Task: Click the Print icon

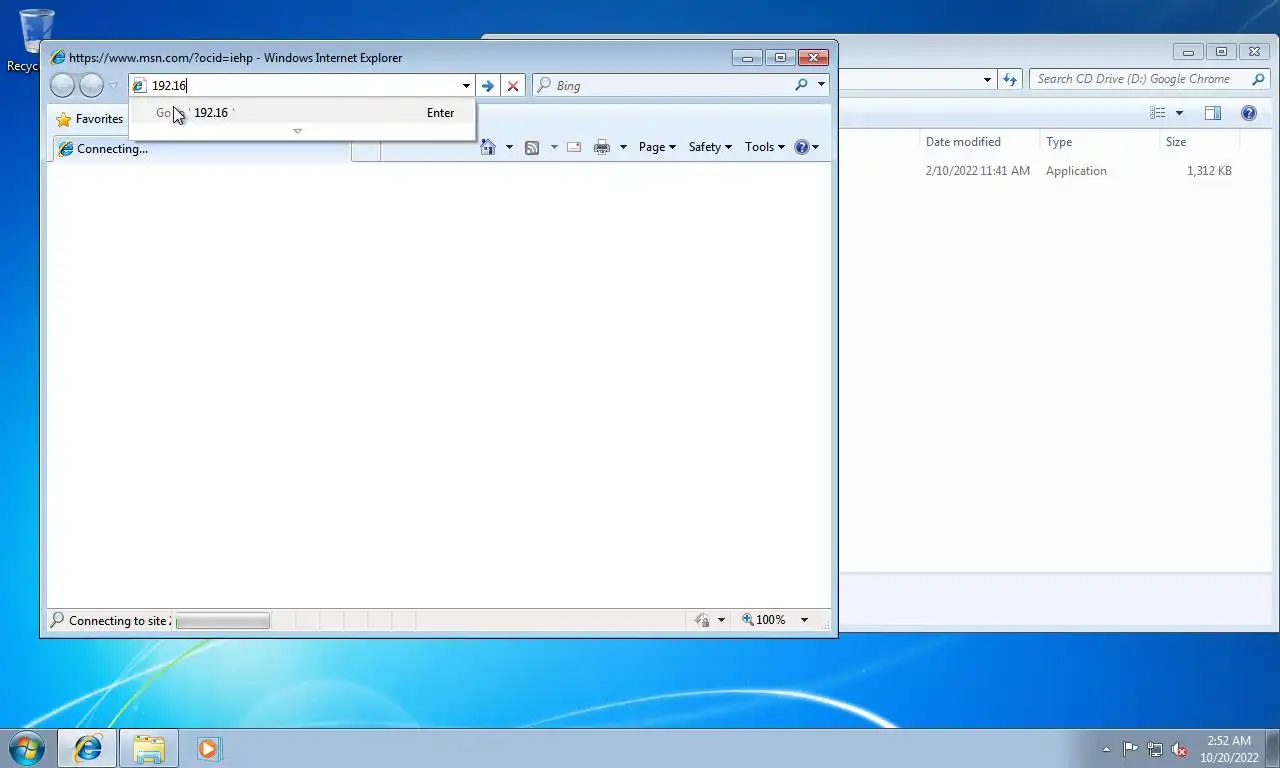Action: tap(601, 147)
